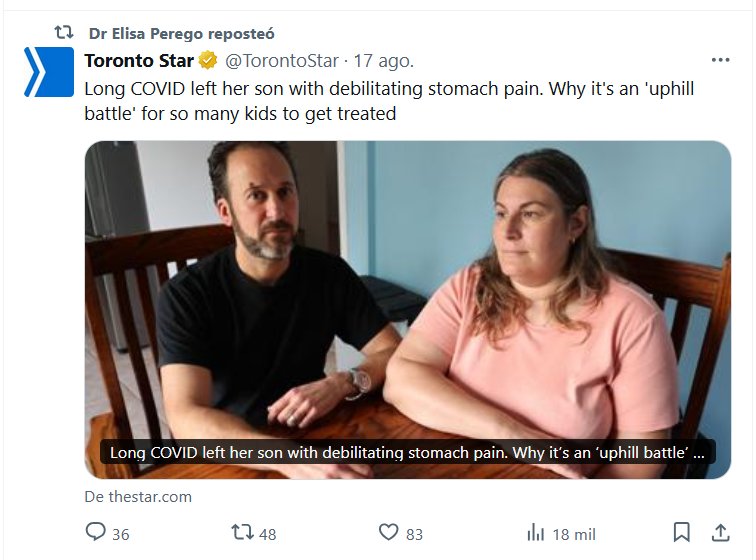Click the 83 likes count number
Viewport: 756px width, 560px height.
(x=415, y=533)
